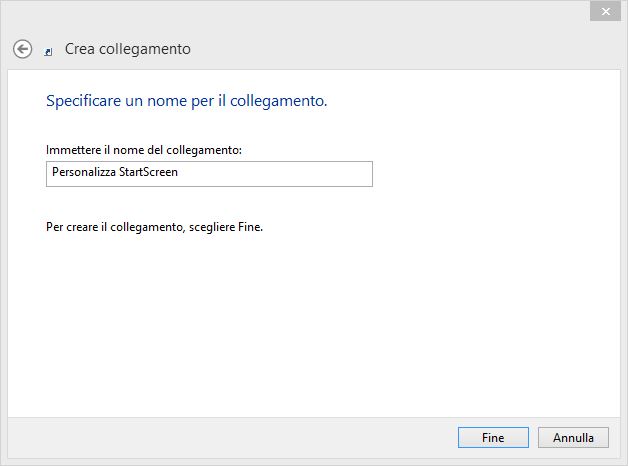Viewport: 628px width, 466px height.
Task: Finish the wizard with the Fine button
Action: click(493, 438)
